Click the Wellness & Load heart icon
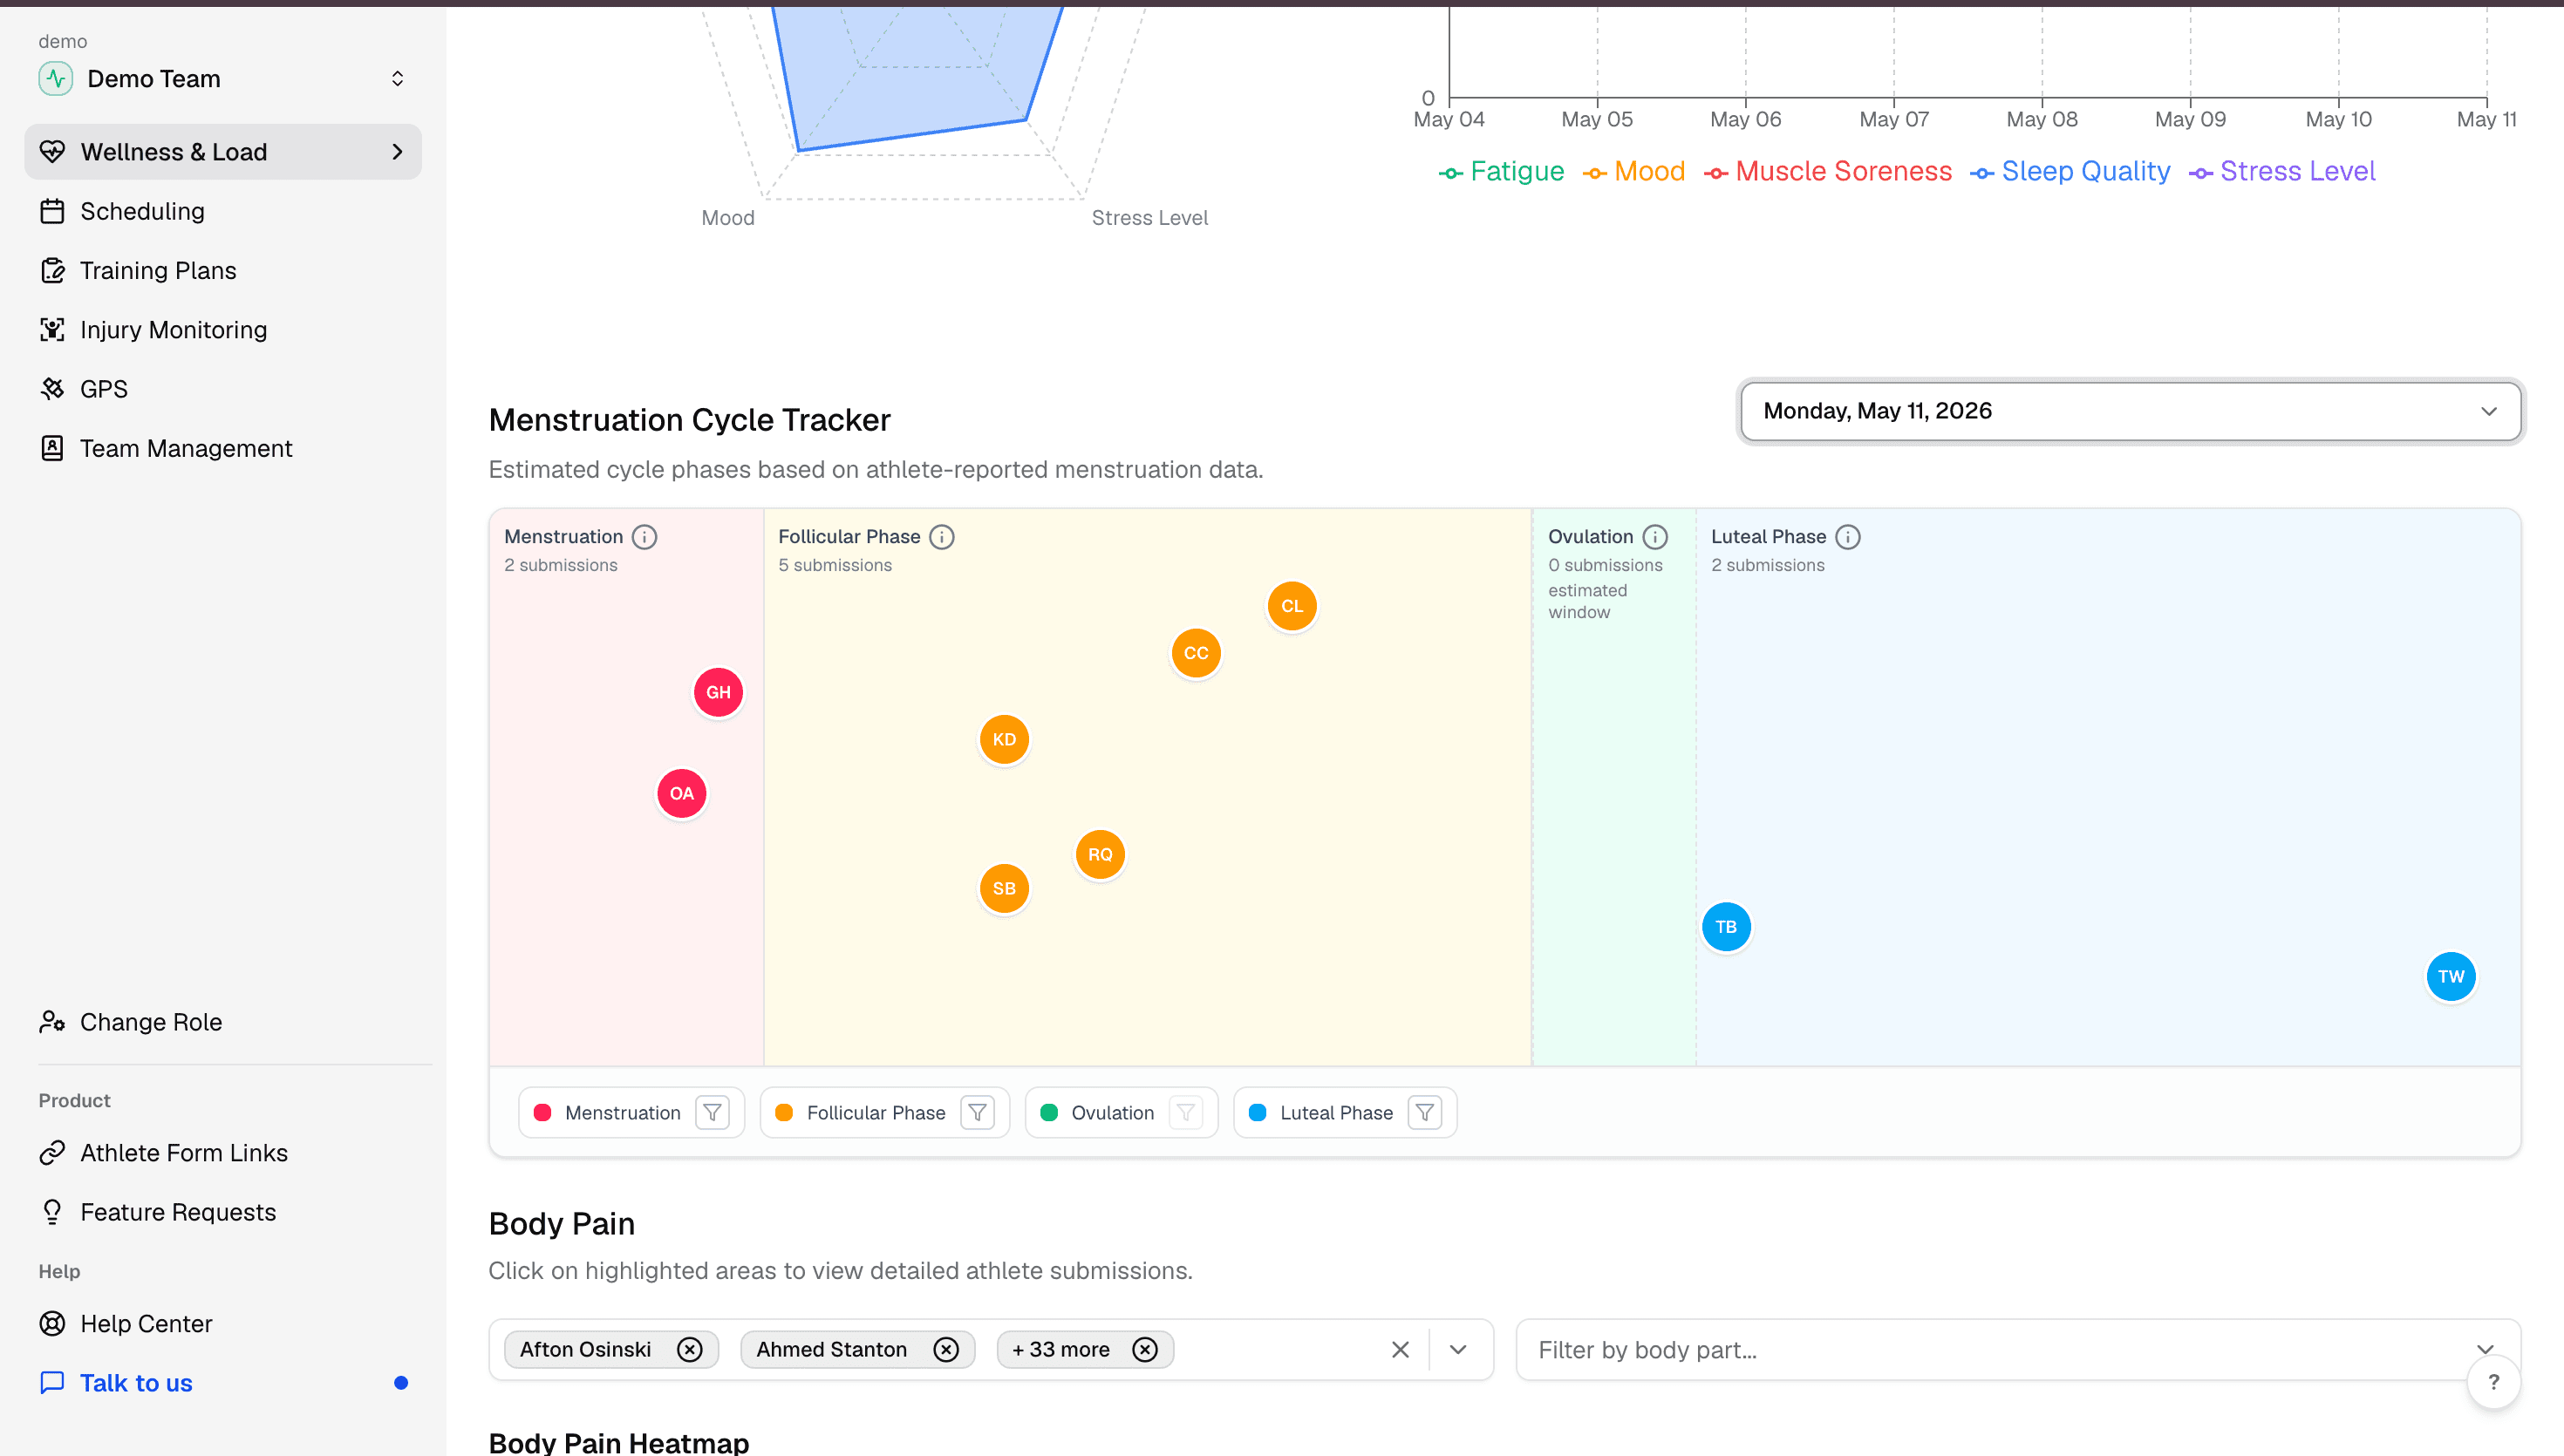Screen dimensions: 2564x1456 point(52,152)
